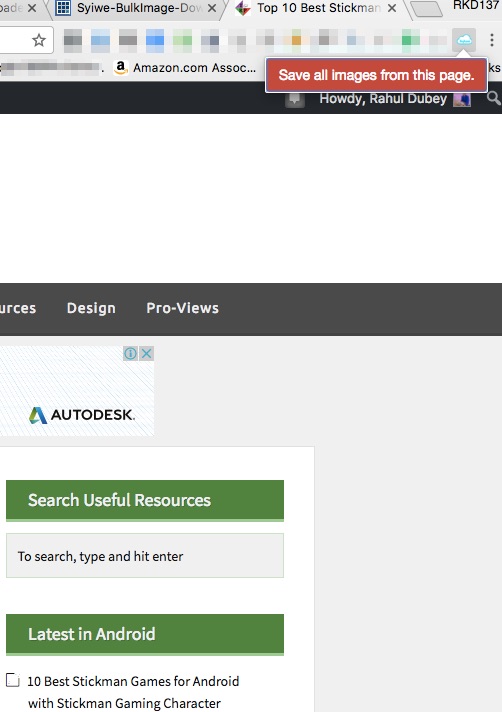502x712 pixels.
Task: Open the Design navigation menu item
Action: coord(91,308)
